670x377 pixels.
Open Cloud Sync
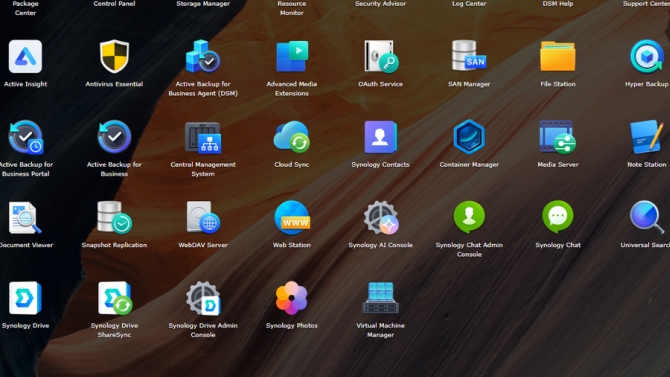tap(292, 137)
